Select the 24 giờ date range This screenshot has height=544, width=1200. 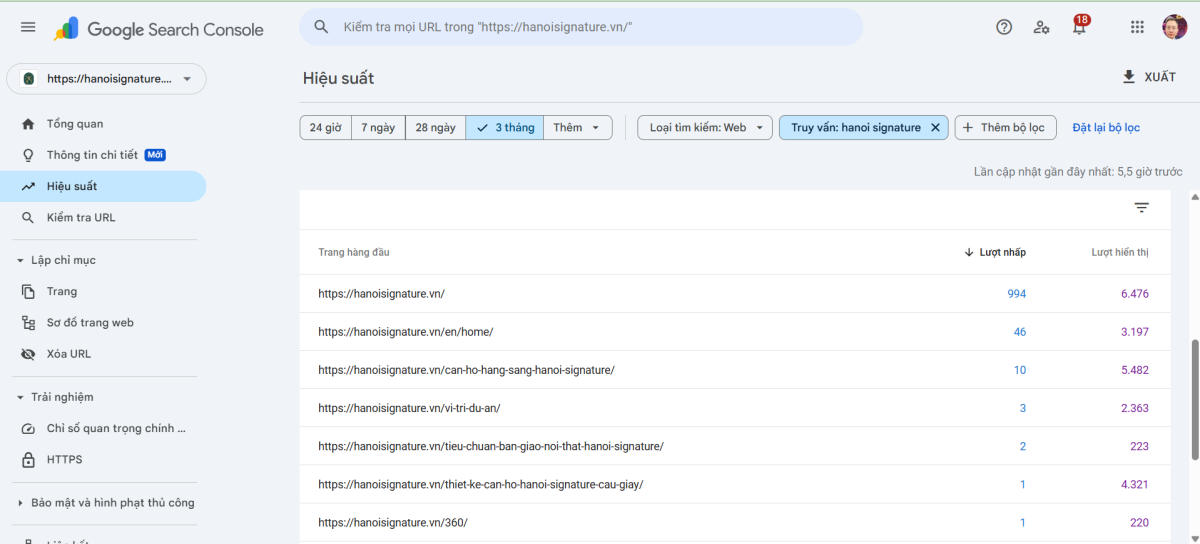point(325,128)
